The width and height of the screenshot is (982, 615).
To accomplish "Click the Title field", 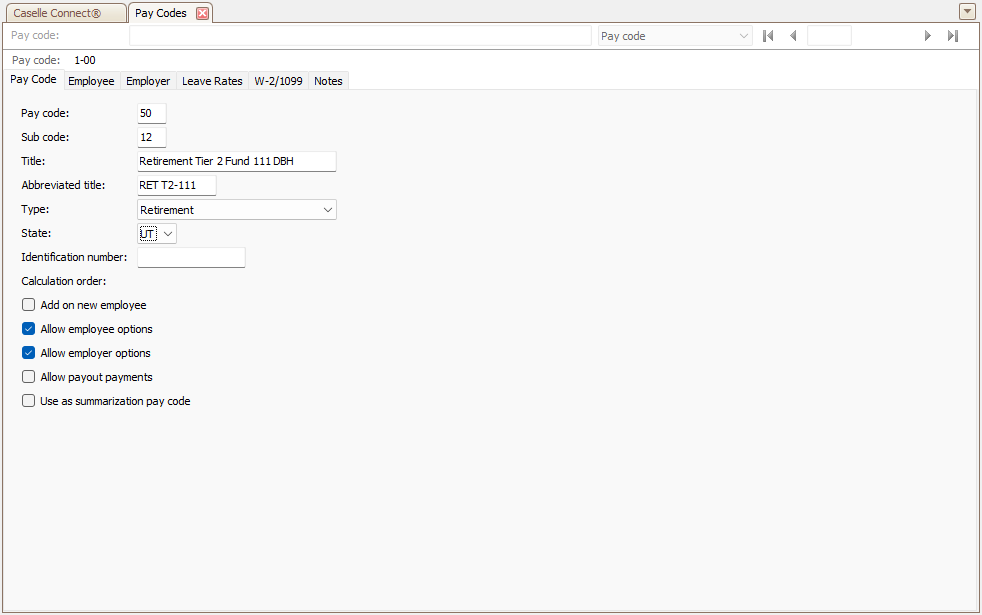I will (236, 162).
